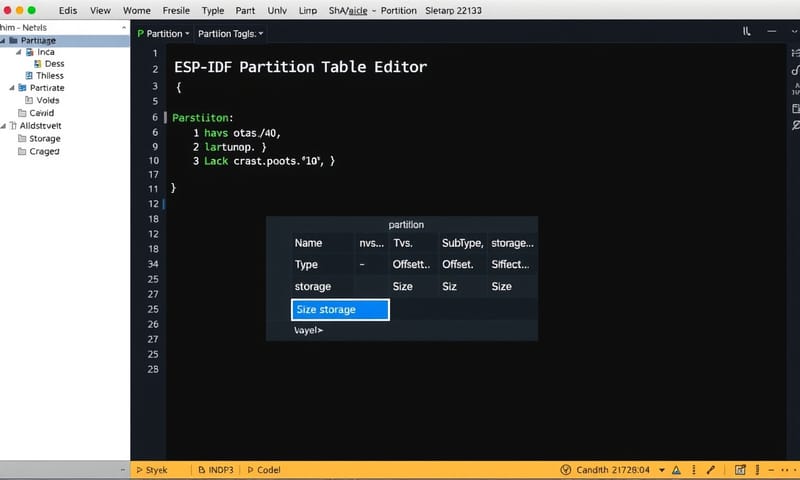Viewport: 800px width, 480px height.
Task: Click the nvs... cell in partition table
Action: (371, 243)
